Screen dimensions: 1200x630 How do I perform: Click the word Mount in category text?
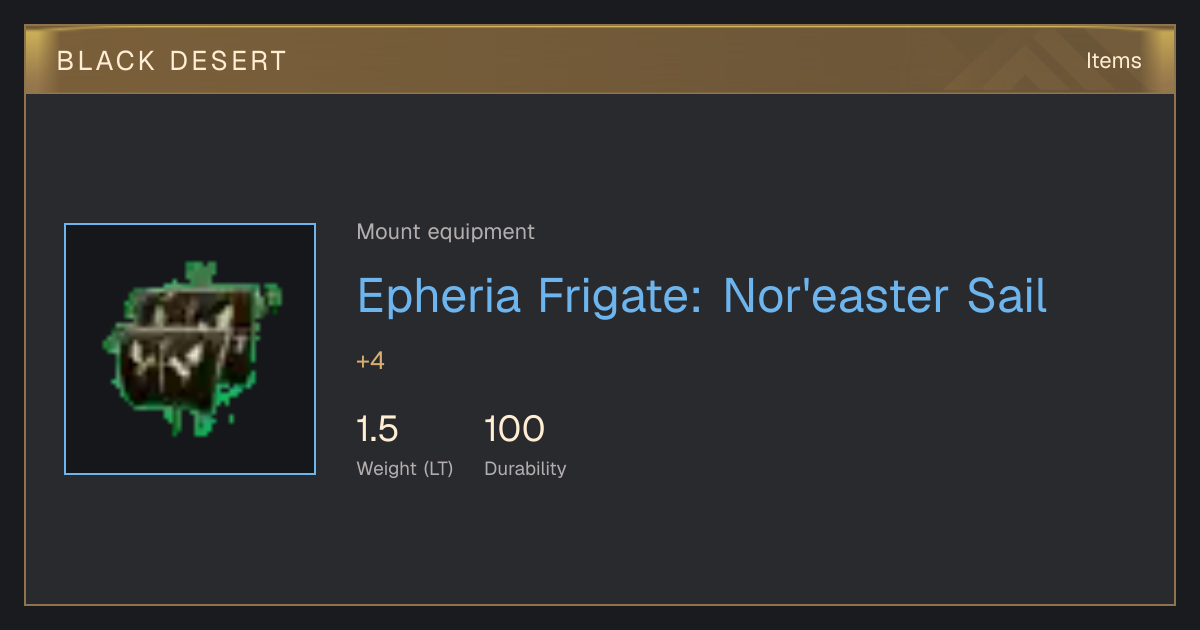pyautogui.click(x=389, y=232)
